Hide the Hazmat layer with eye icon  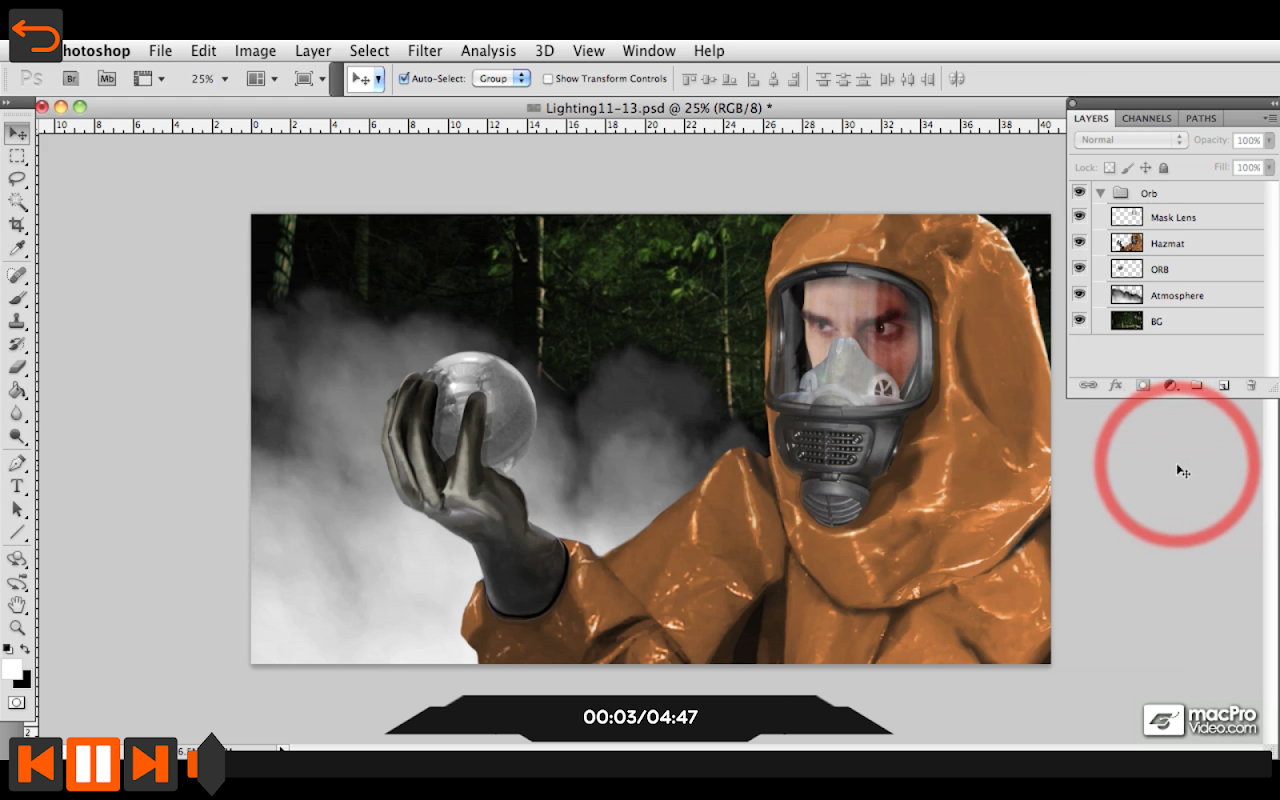(1079, 242)
